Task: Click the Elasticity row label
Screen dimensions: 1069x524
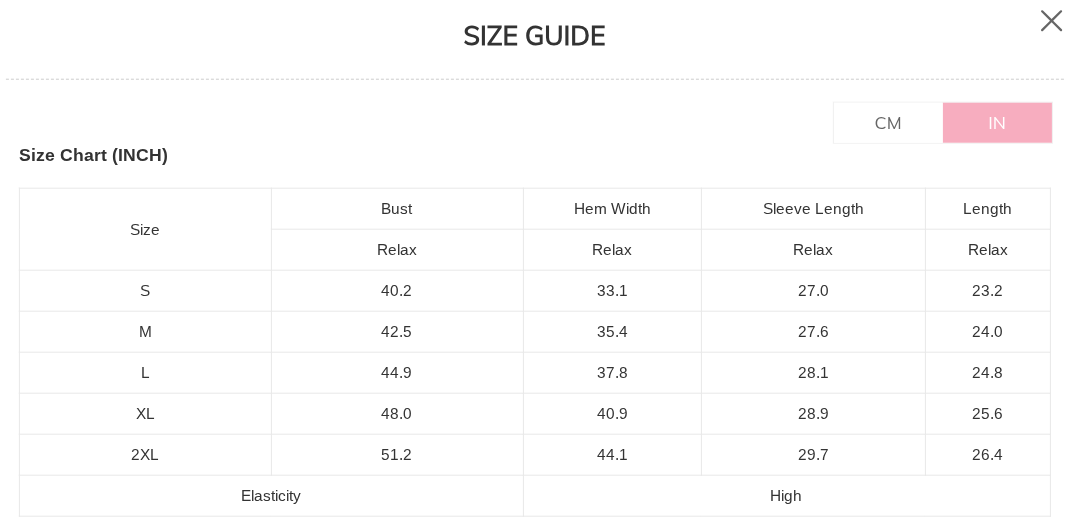Action: [x=271, y=496]
